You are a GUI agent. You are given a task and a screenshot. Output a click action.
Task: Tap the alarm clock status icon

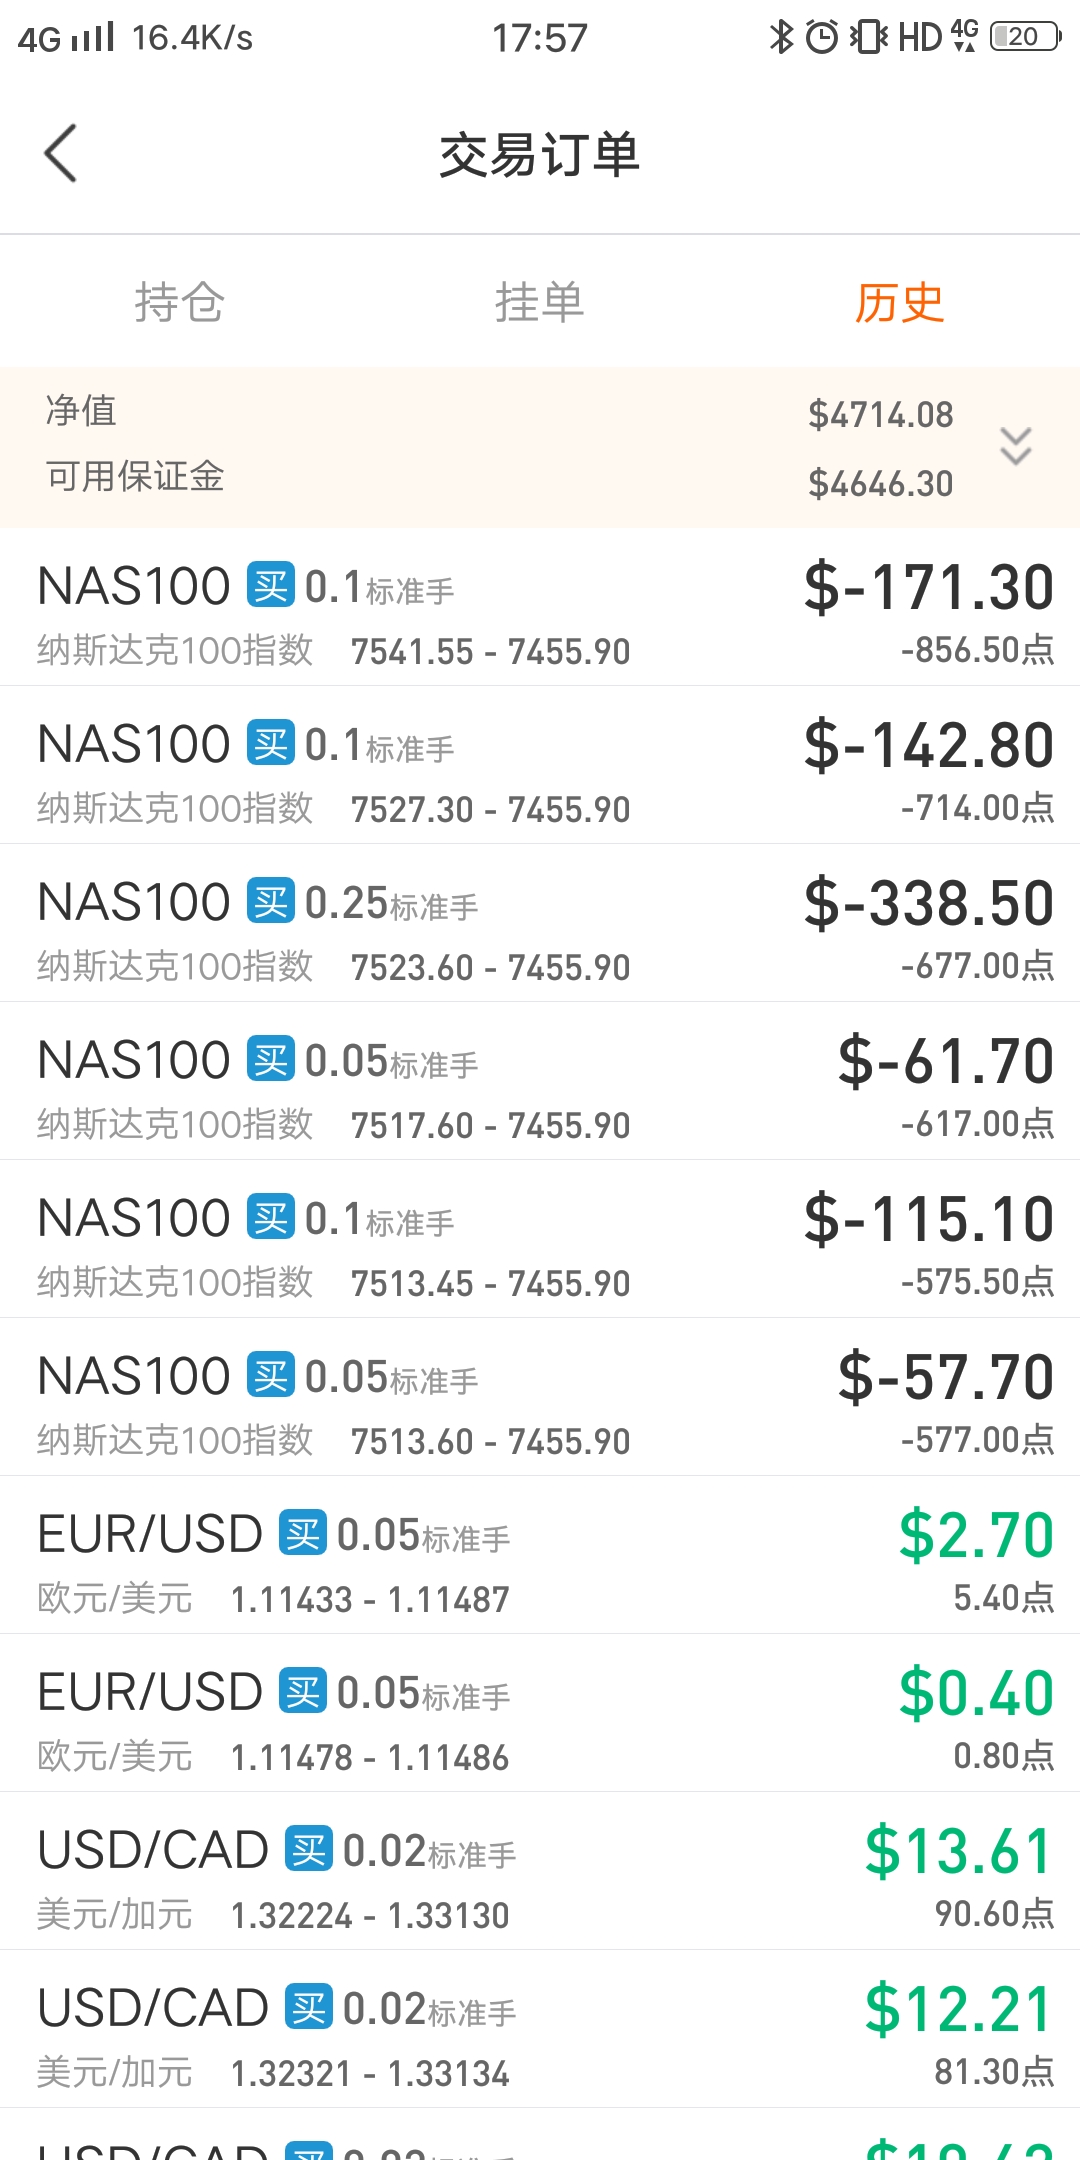822,37
